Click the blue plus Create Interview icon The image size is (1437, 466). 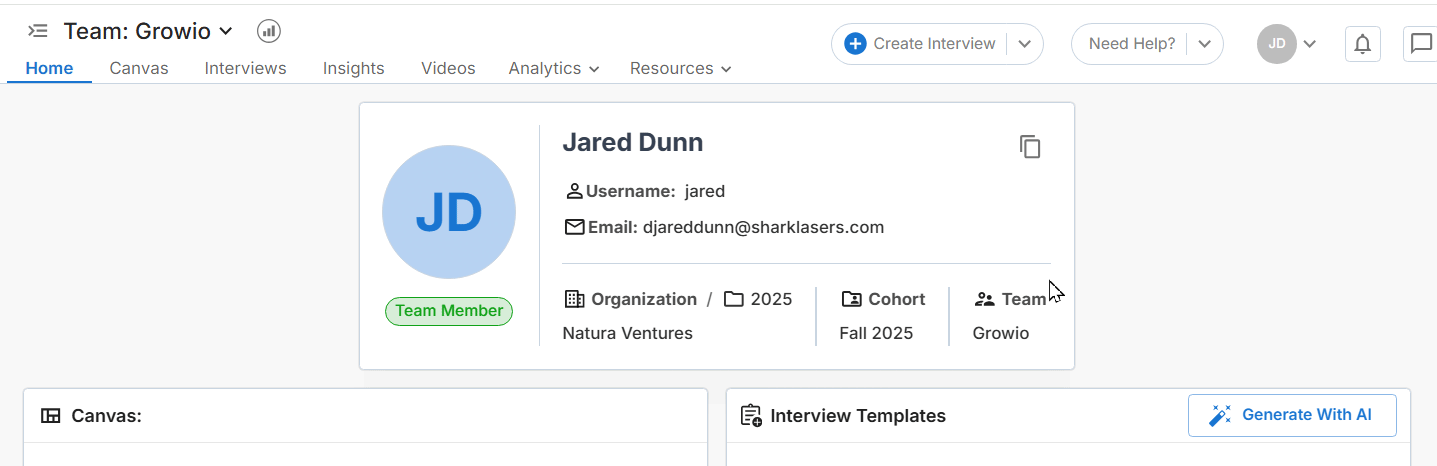click(855, 44)
